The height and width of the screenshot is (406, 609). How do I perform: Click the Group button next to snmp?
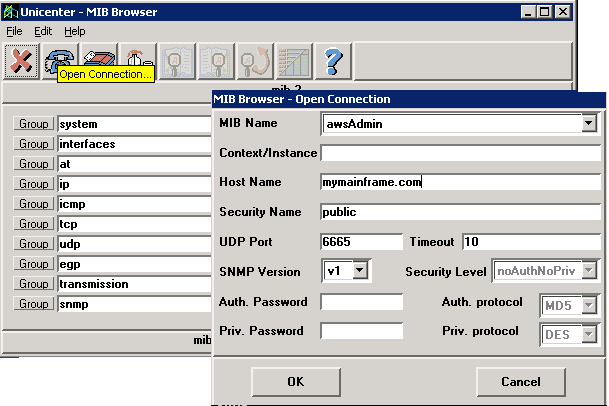pyautogui.click(x=34, y=304)
